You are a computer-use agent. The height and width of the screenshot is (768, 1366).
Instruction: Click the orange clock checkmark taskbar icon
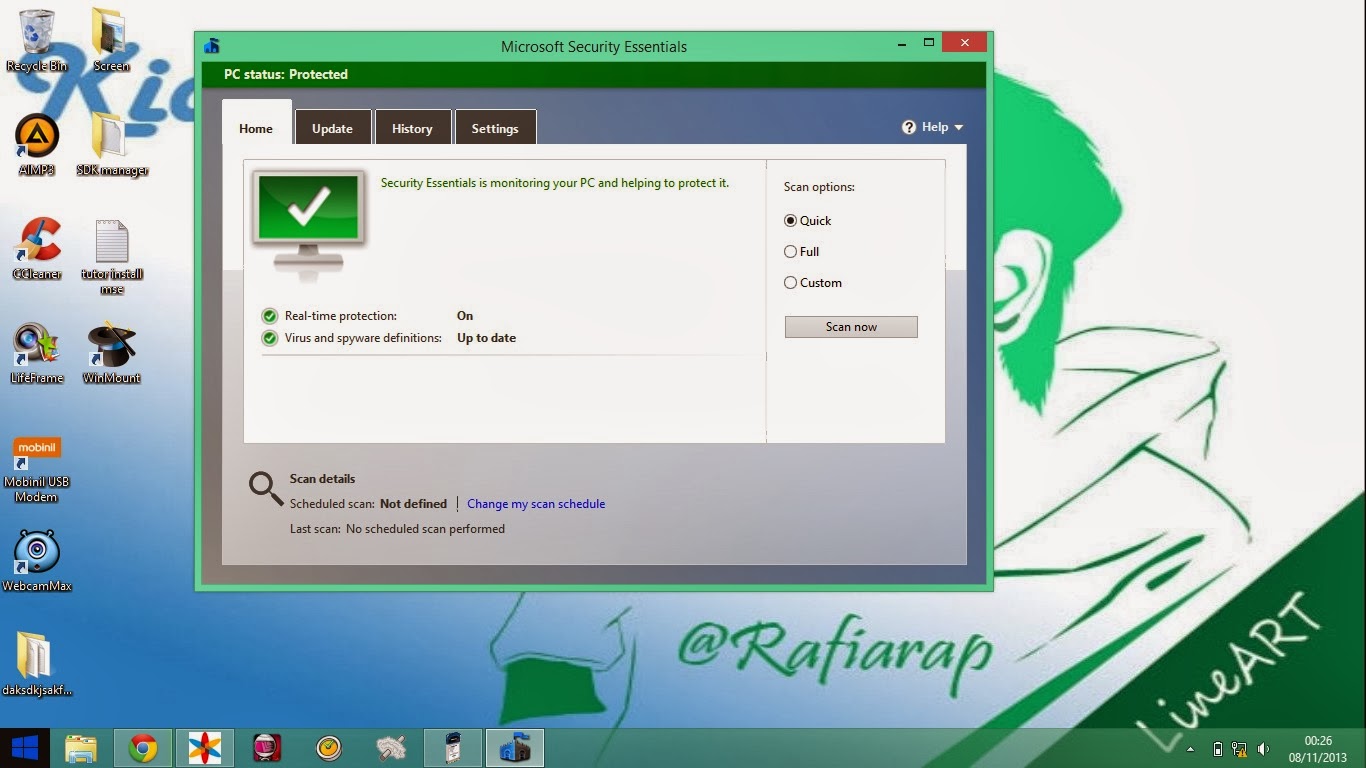point(328,748)
